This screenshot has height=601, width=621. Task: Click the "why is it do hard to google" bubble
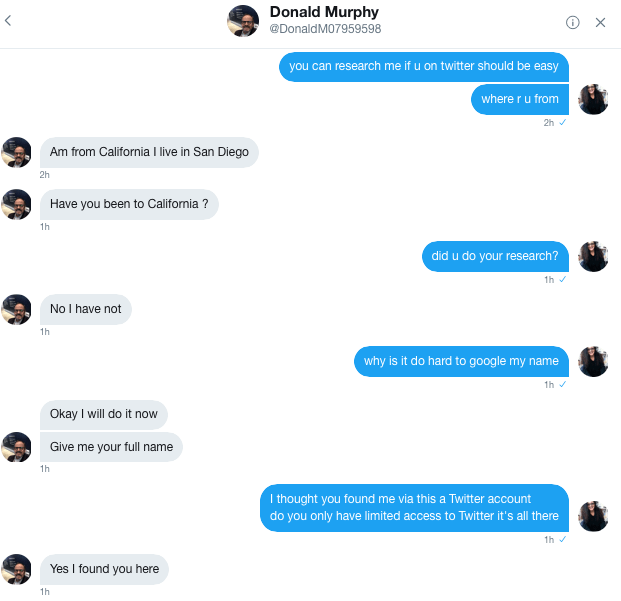point(461,361)
